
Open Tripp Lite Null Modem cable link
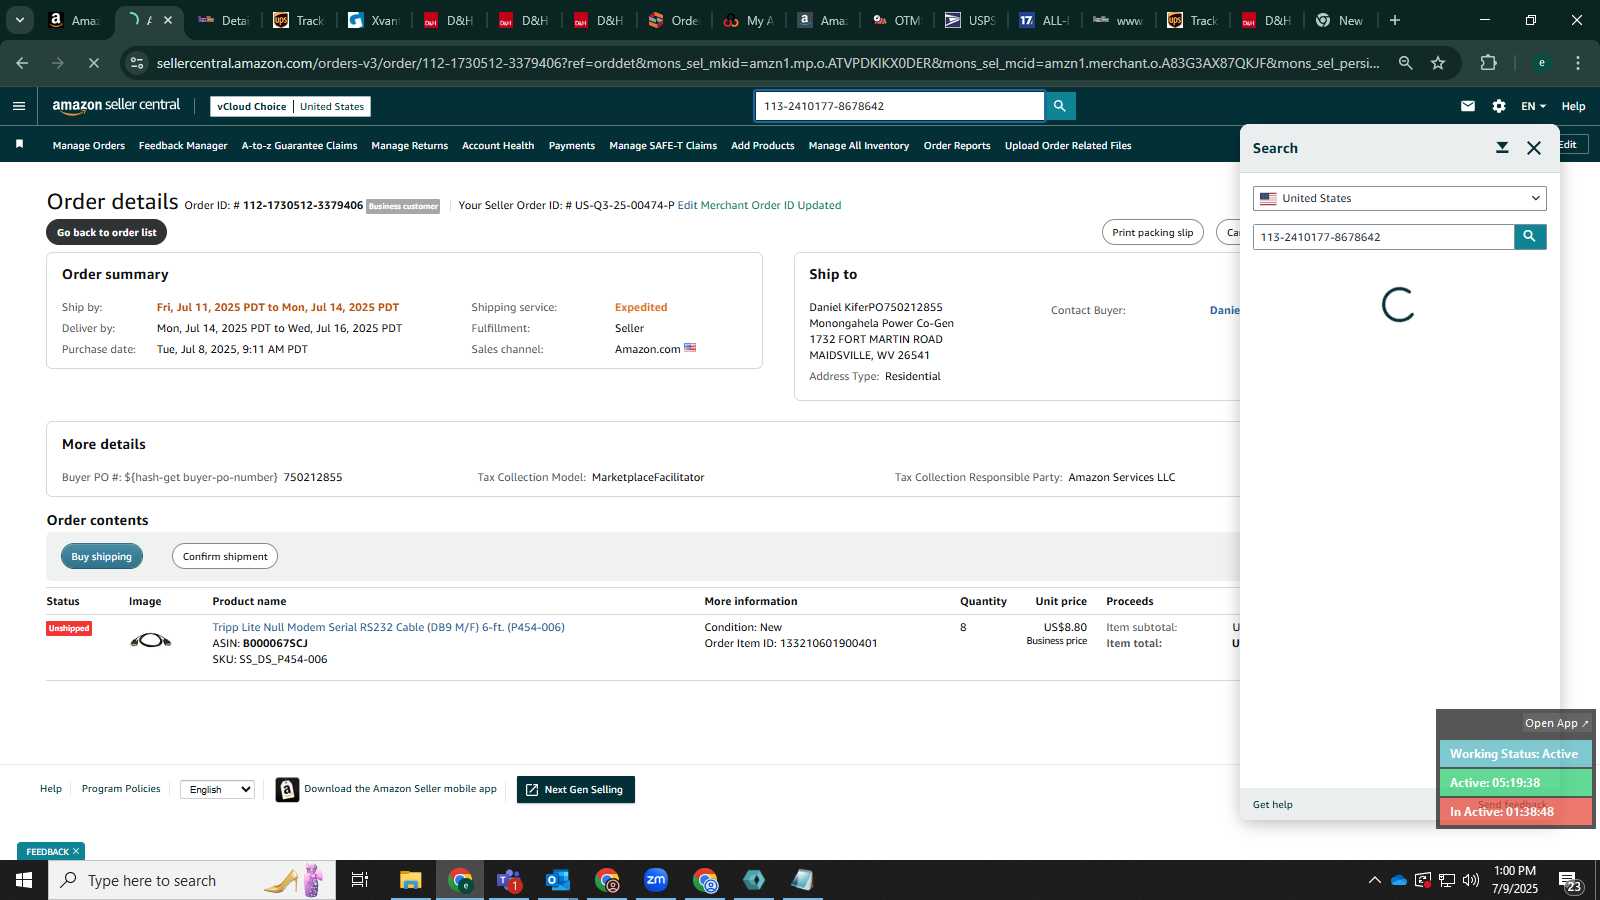coord(388,627)
